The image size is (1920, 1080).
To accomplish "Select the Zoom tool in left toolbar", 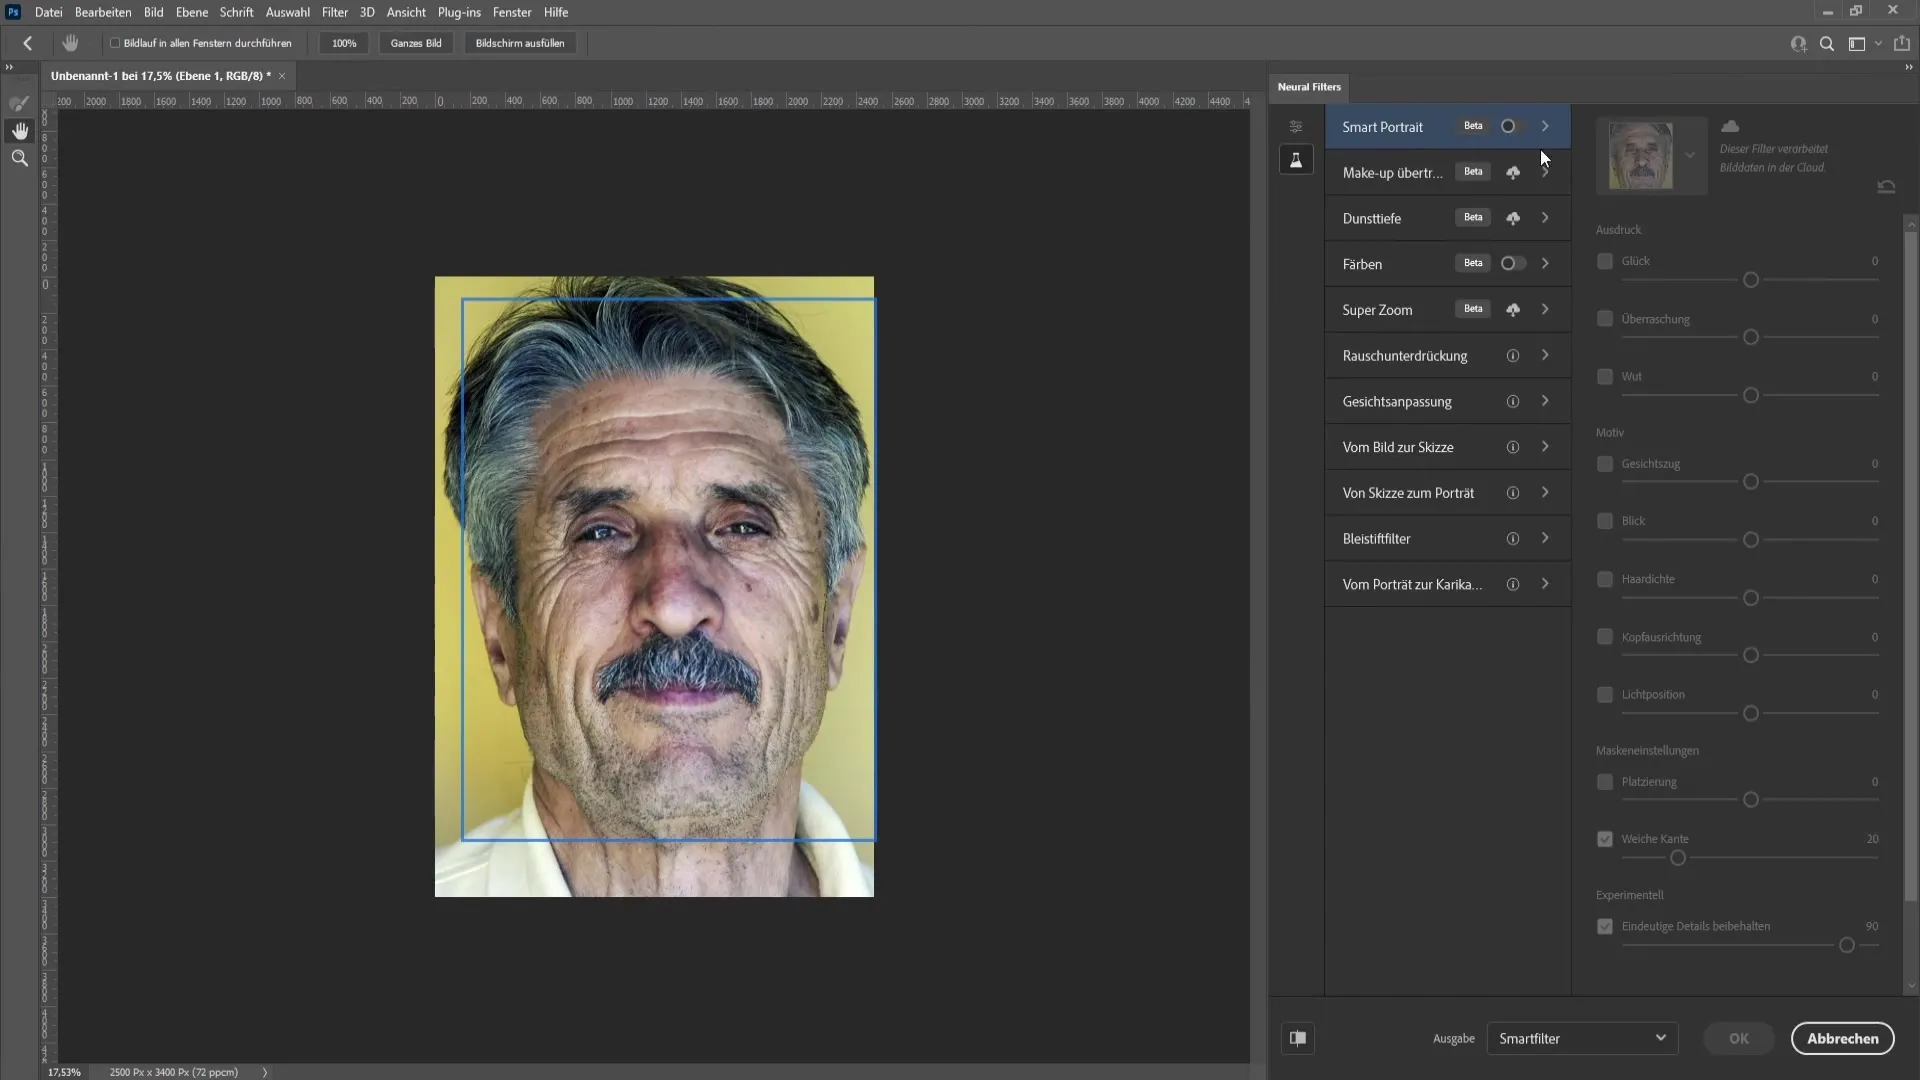I will 19,158.
